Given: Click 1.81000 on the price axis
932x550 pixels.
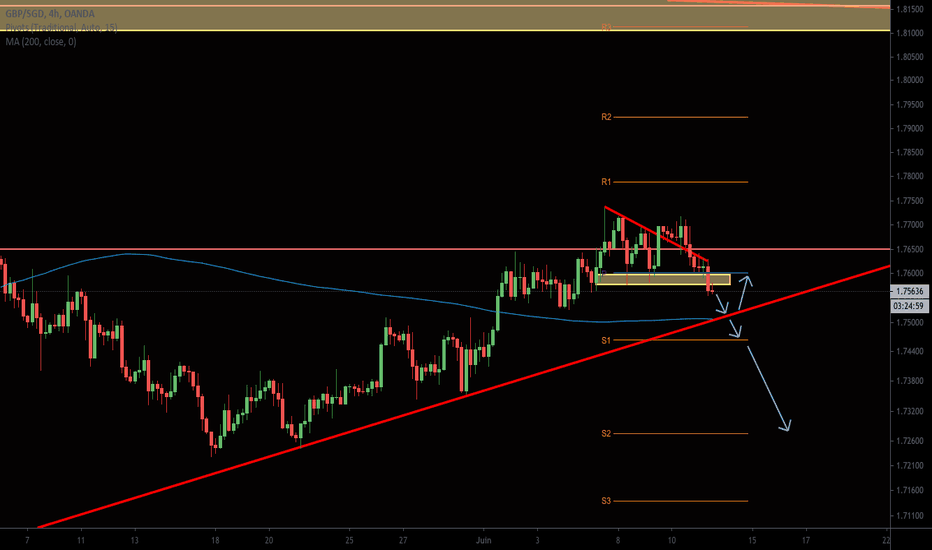Looking at the screenshot, I should [x=909, y=33].
